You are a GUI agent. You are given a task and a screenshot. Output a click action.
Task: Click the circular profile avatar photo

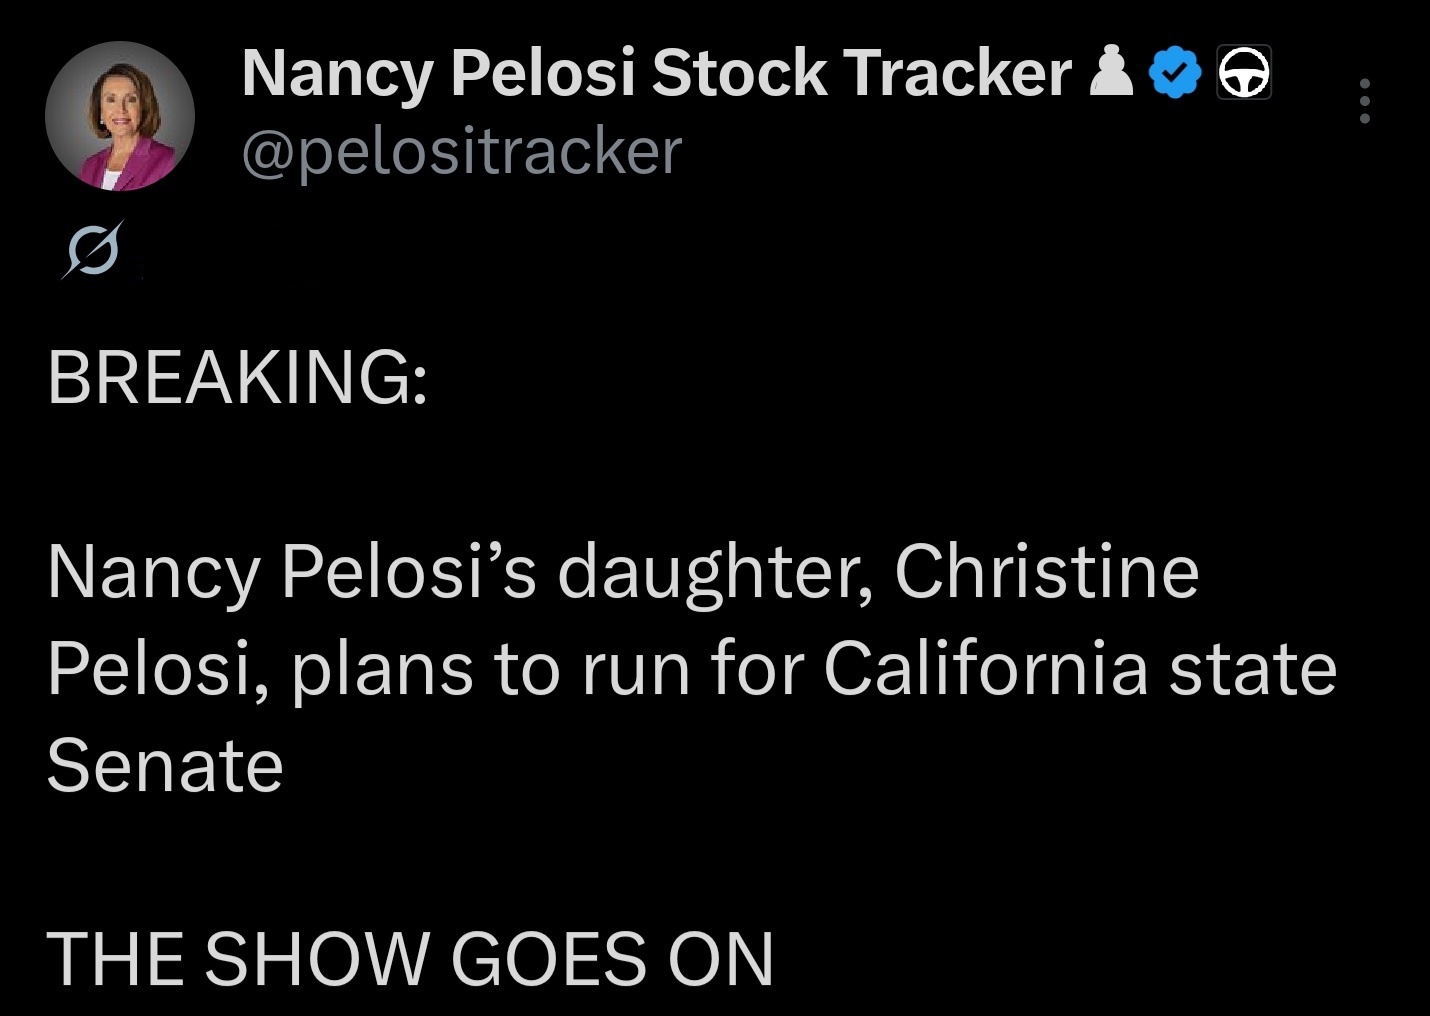click(120, 116)
